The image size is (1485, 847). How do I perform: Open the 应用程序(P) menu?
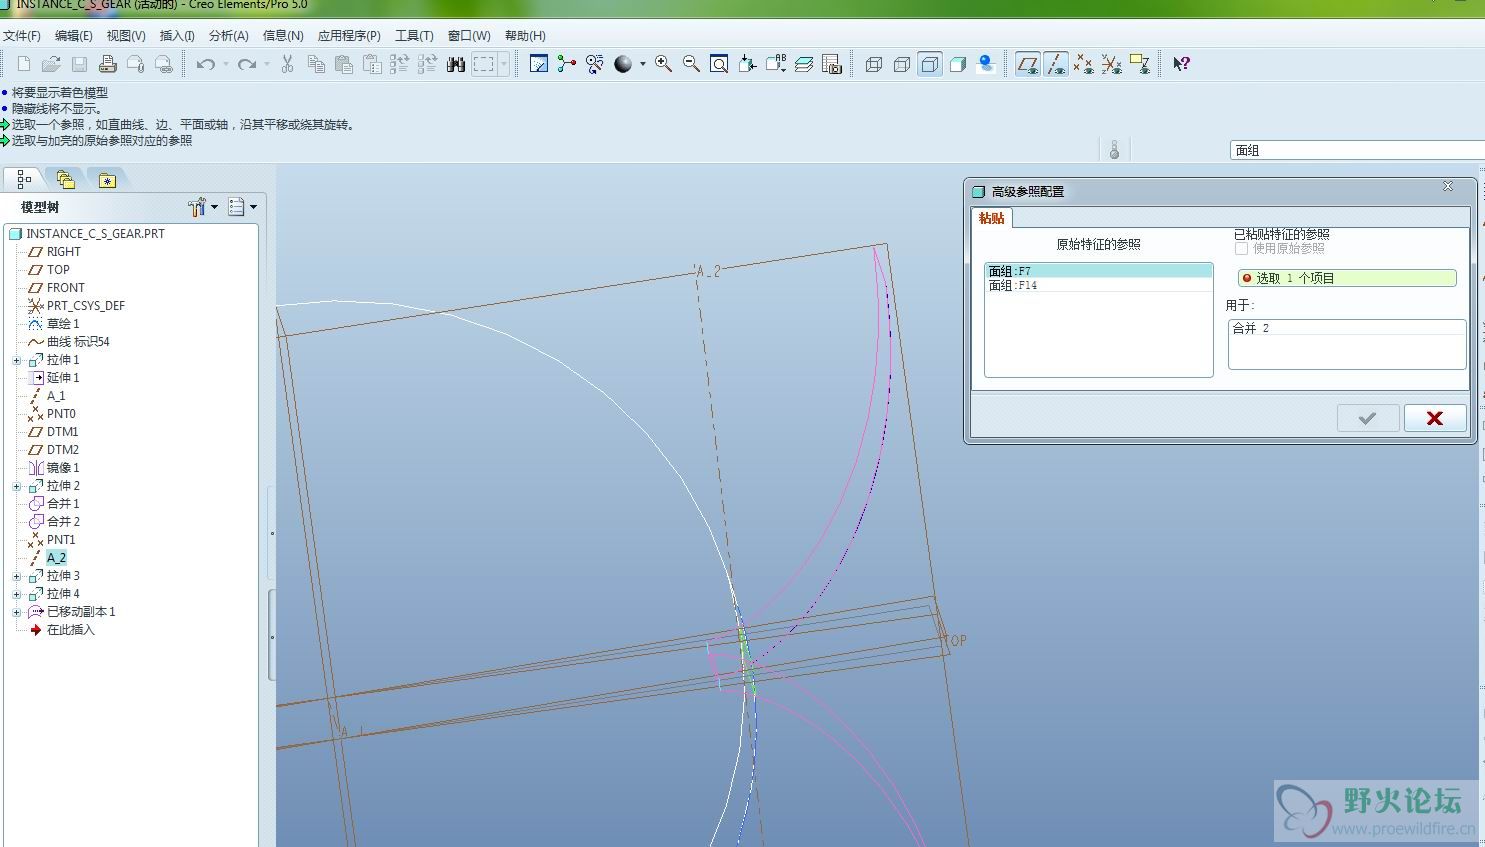coord(349,36)
